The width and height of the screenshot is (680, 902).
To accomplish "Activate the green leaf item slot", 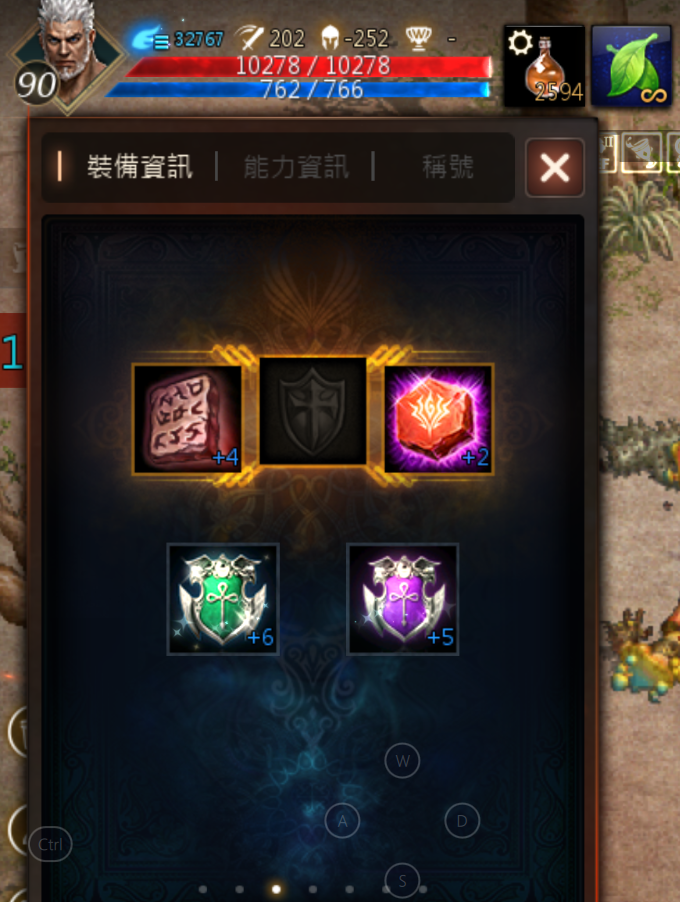I will pyautogui.click(x=632, y=66).
